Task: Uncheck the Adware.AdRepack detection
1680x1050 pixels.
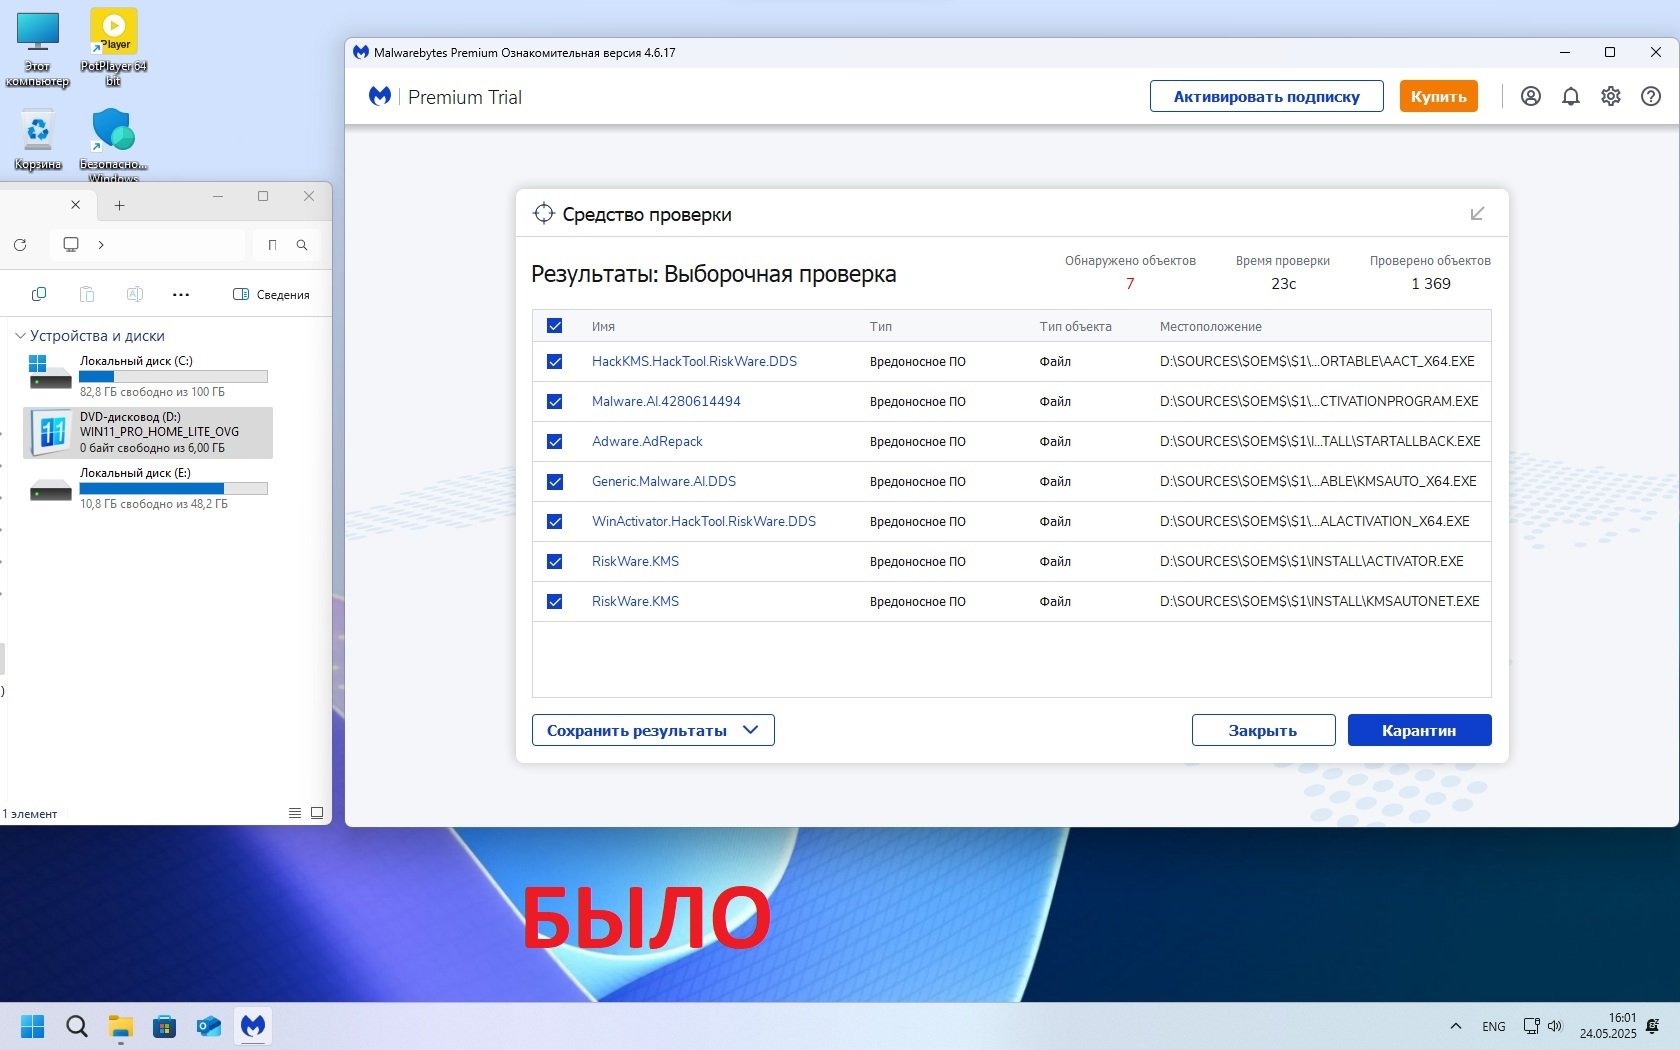Action: click(x=555, y=442)
